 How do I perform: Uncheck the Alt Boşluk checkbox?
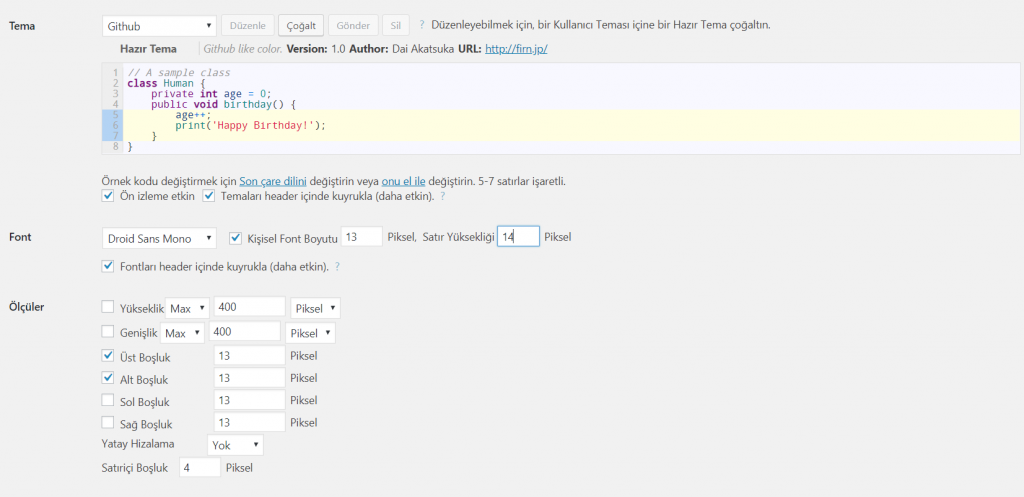[x=108, y=377]
